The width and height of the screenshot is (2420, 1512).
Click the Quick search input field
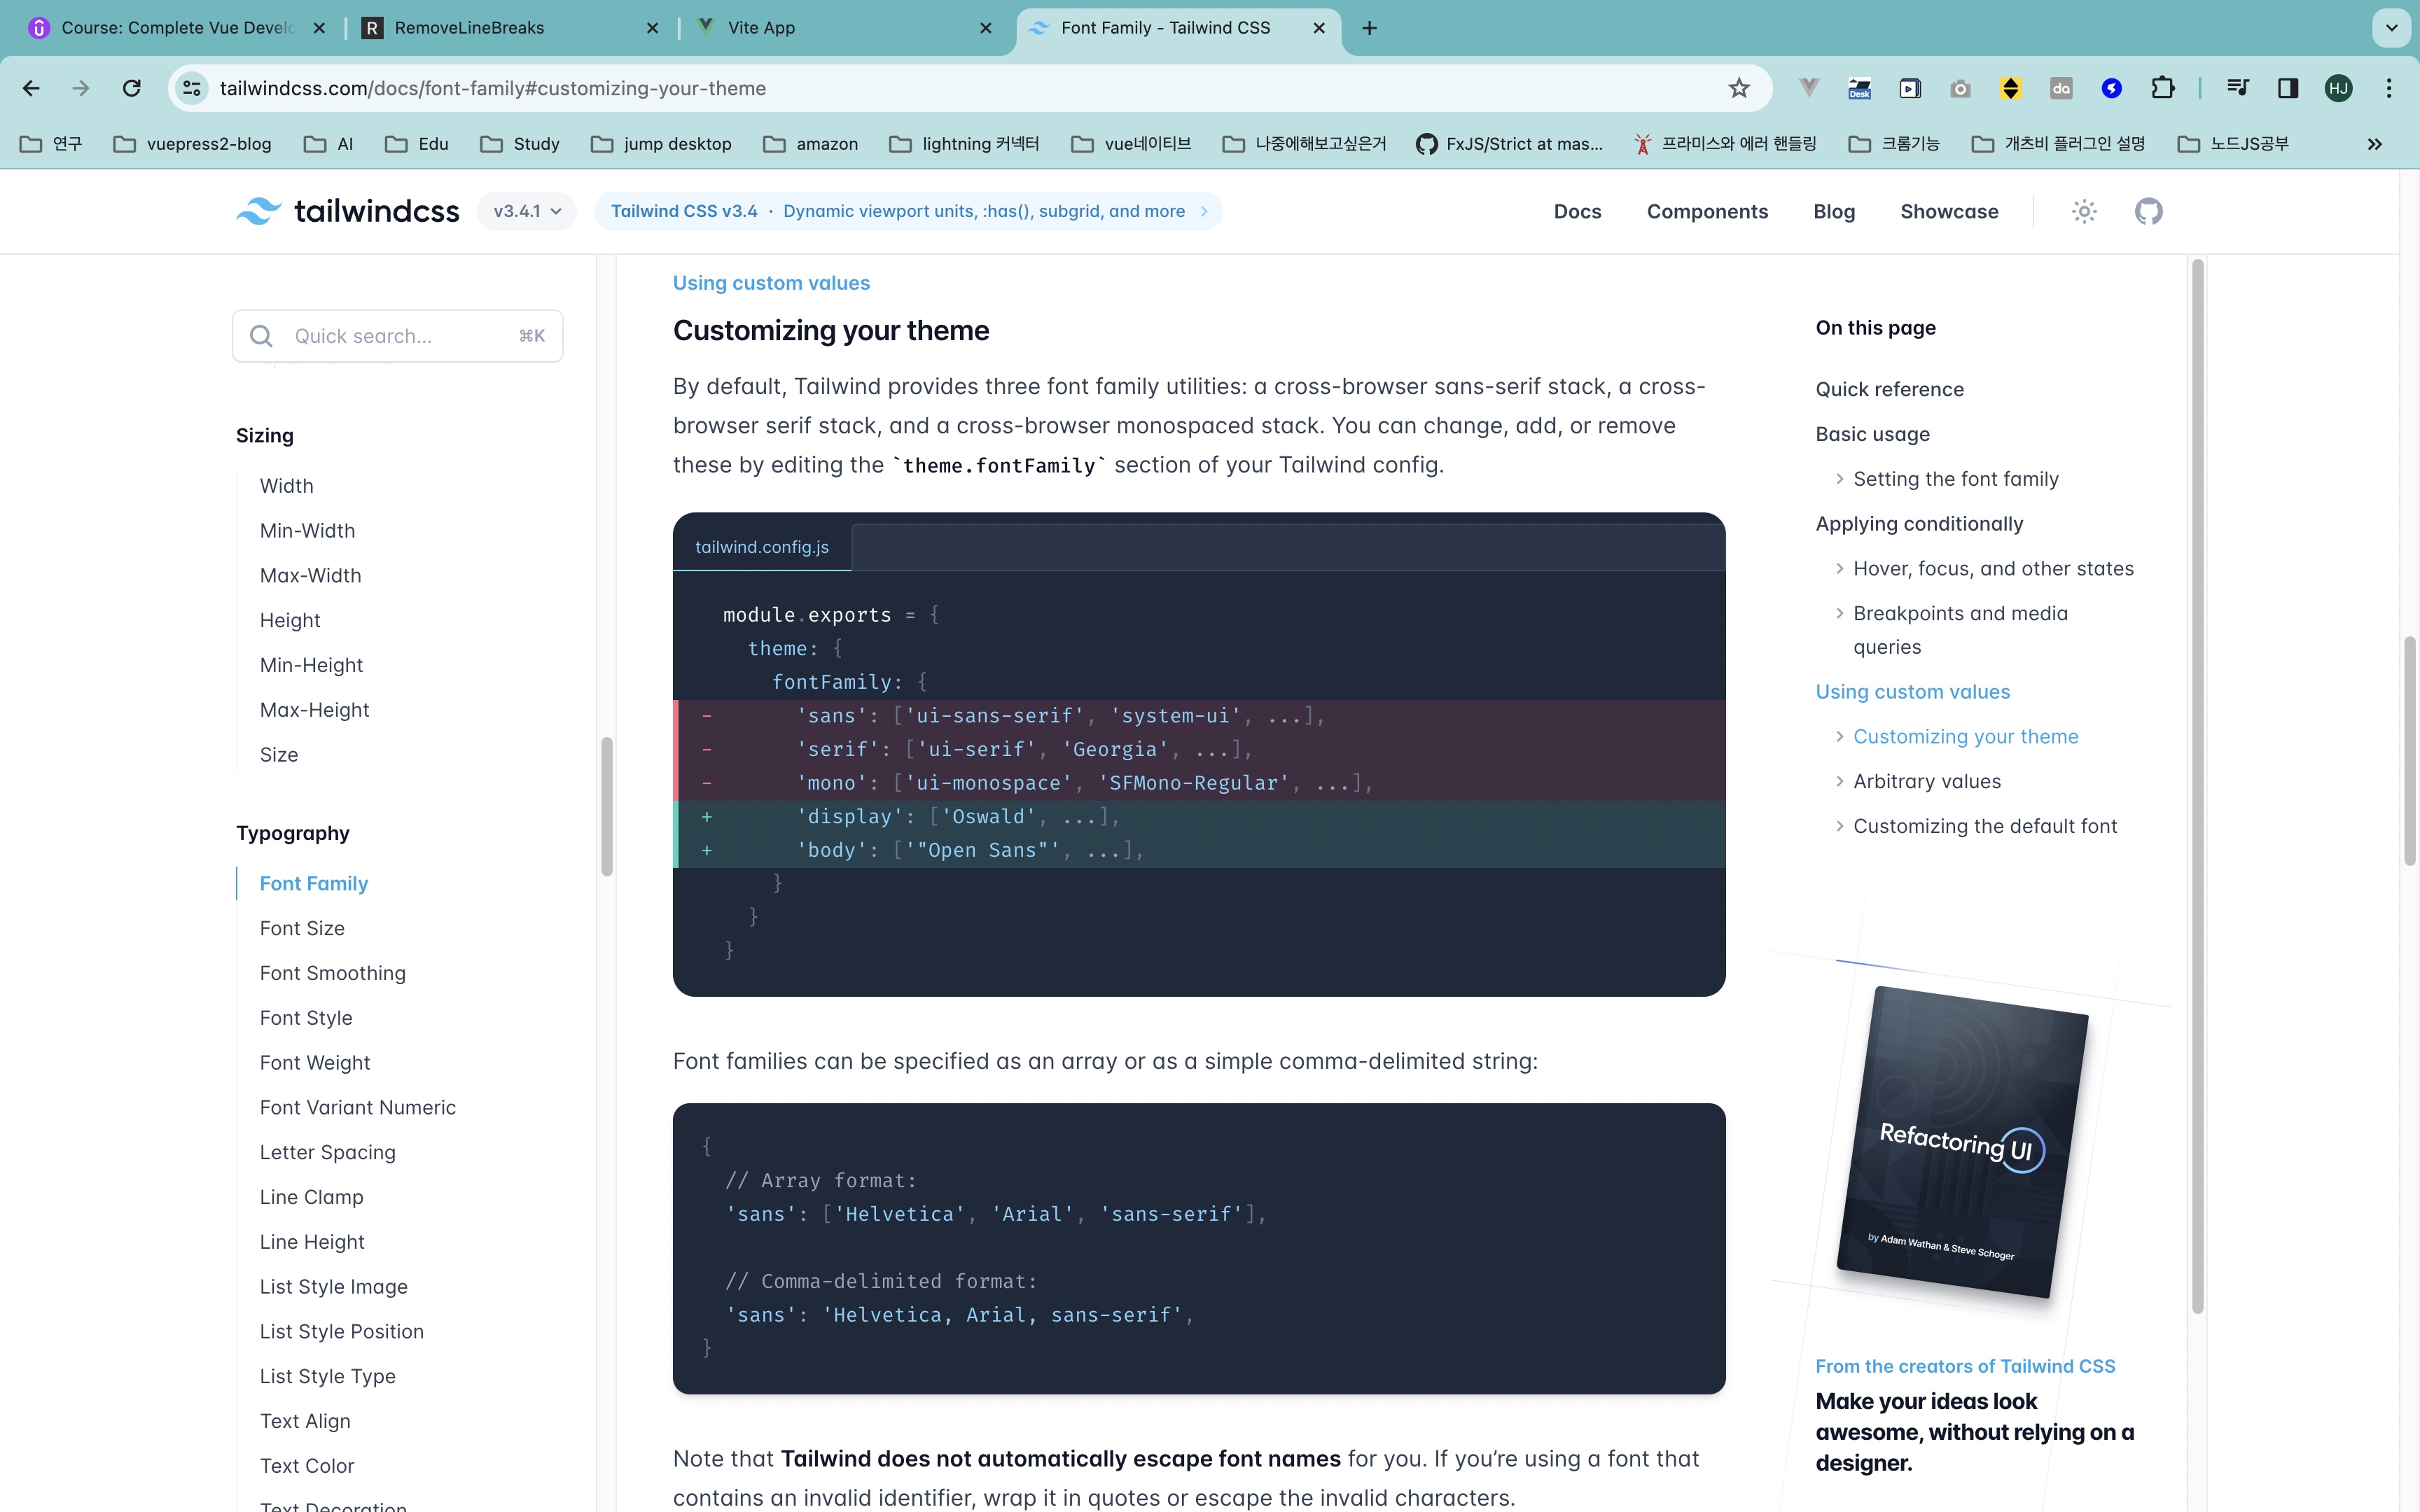tap(398, 336)
